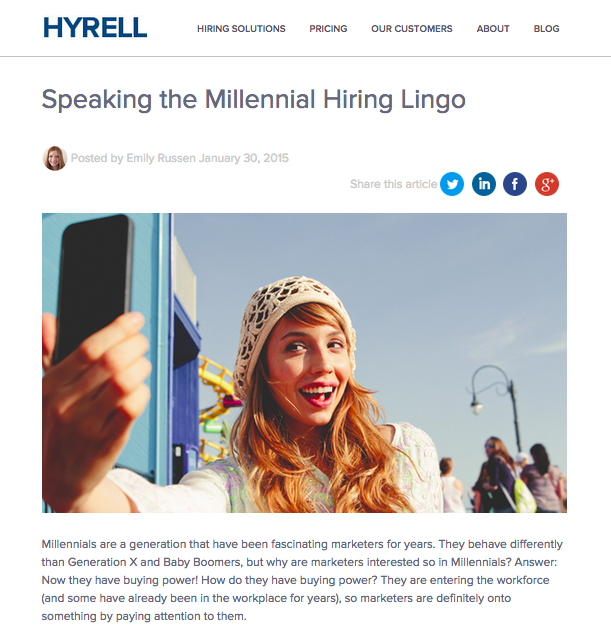Viewport: 611px width, 640px height.
Task: Go to the Pricing page
Action: pyautogui.click(x=328, y=29)
